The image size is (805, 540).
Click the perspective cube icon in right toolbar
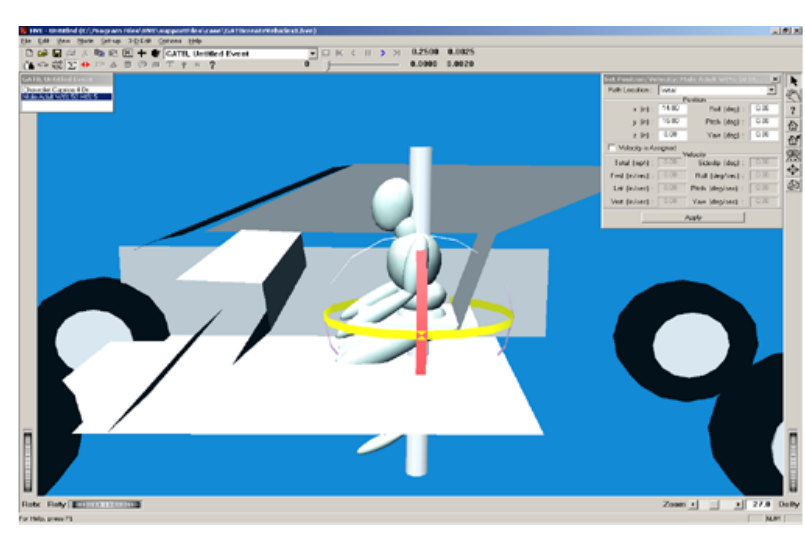(x=794, y=185)
